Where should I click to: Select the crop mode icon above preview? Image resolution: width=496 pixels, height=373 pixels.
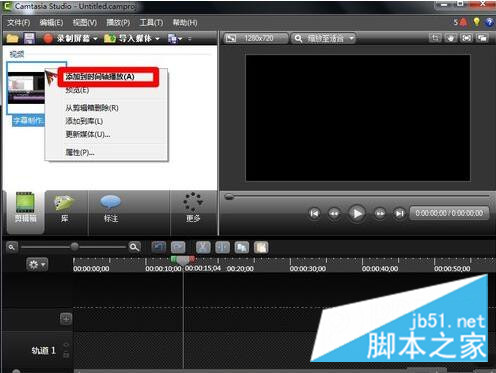(435, 38)
